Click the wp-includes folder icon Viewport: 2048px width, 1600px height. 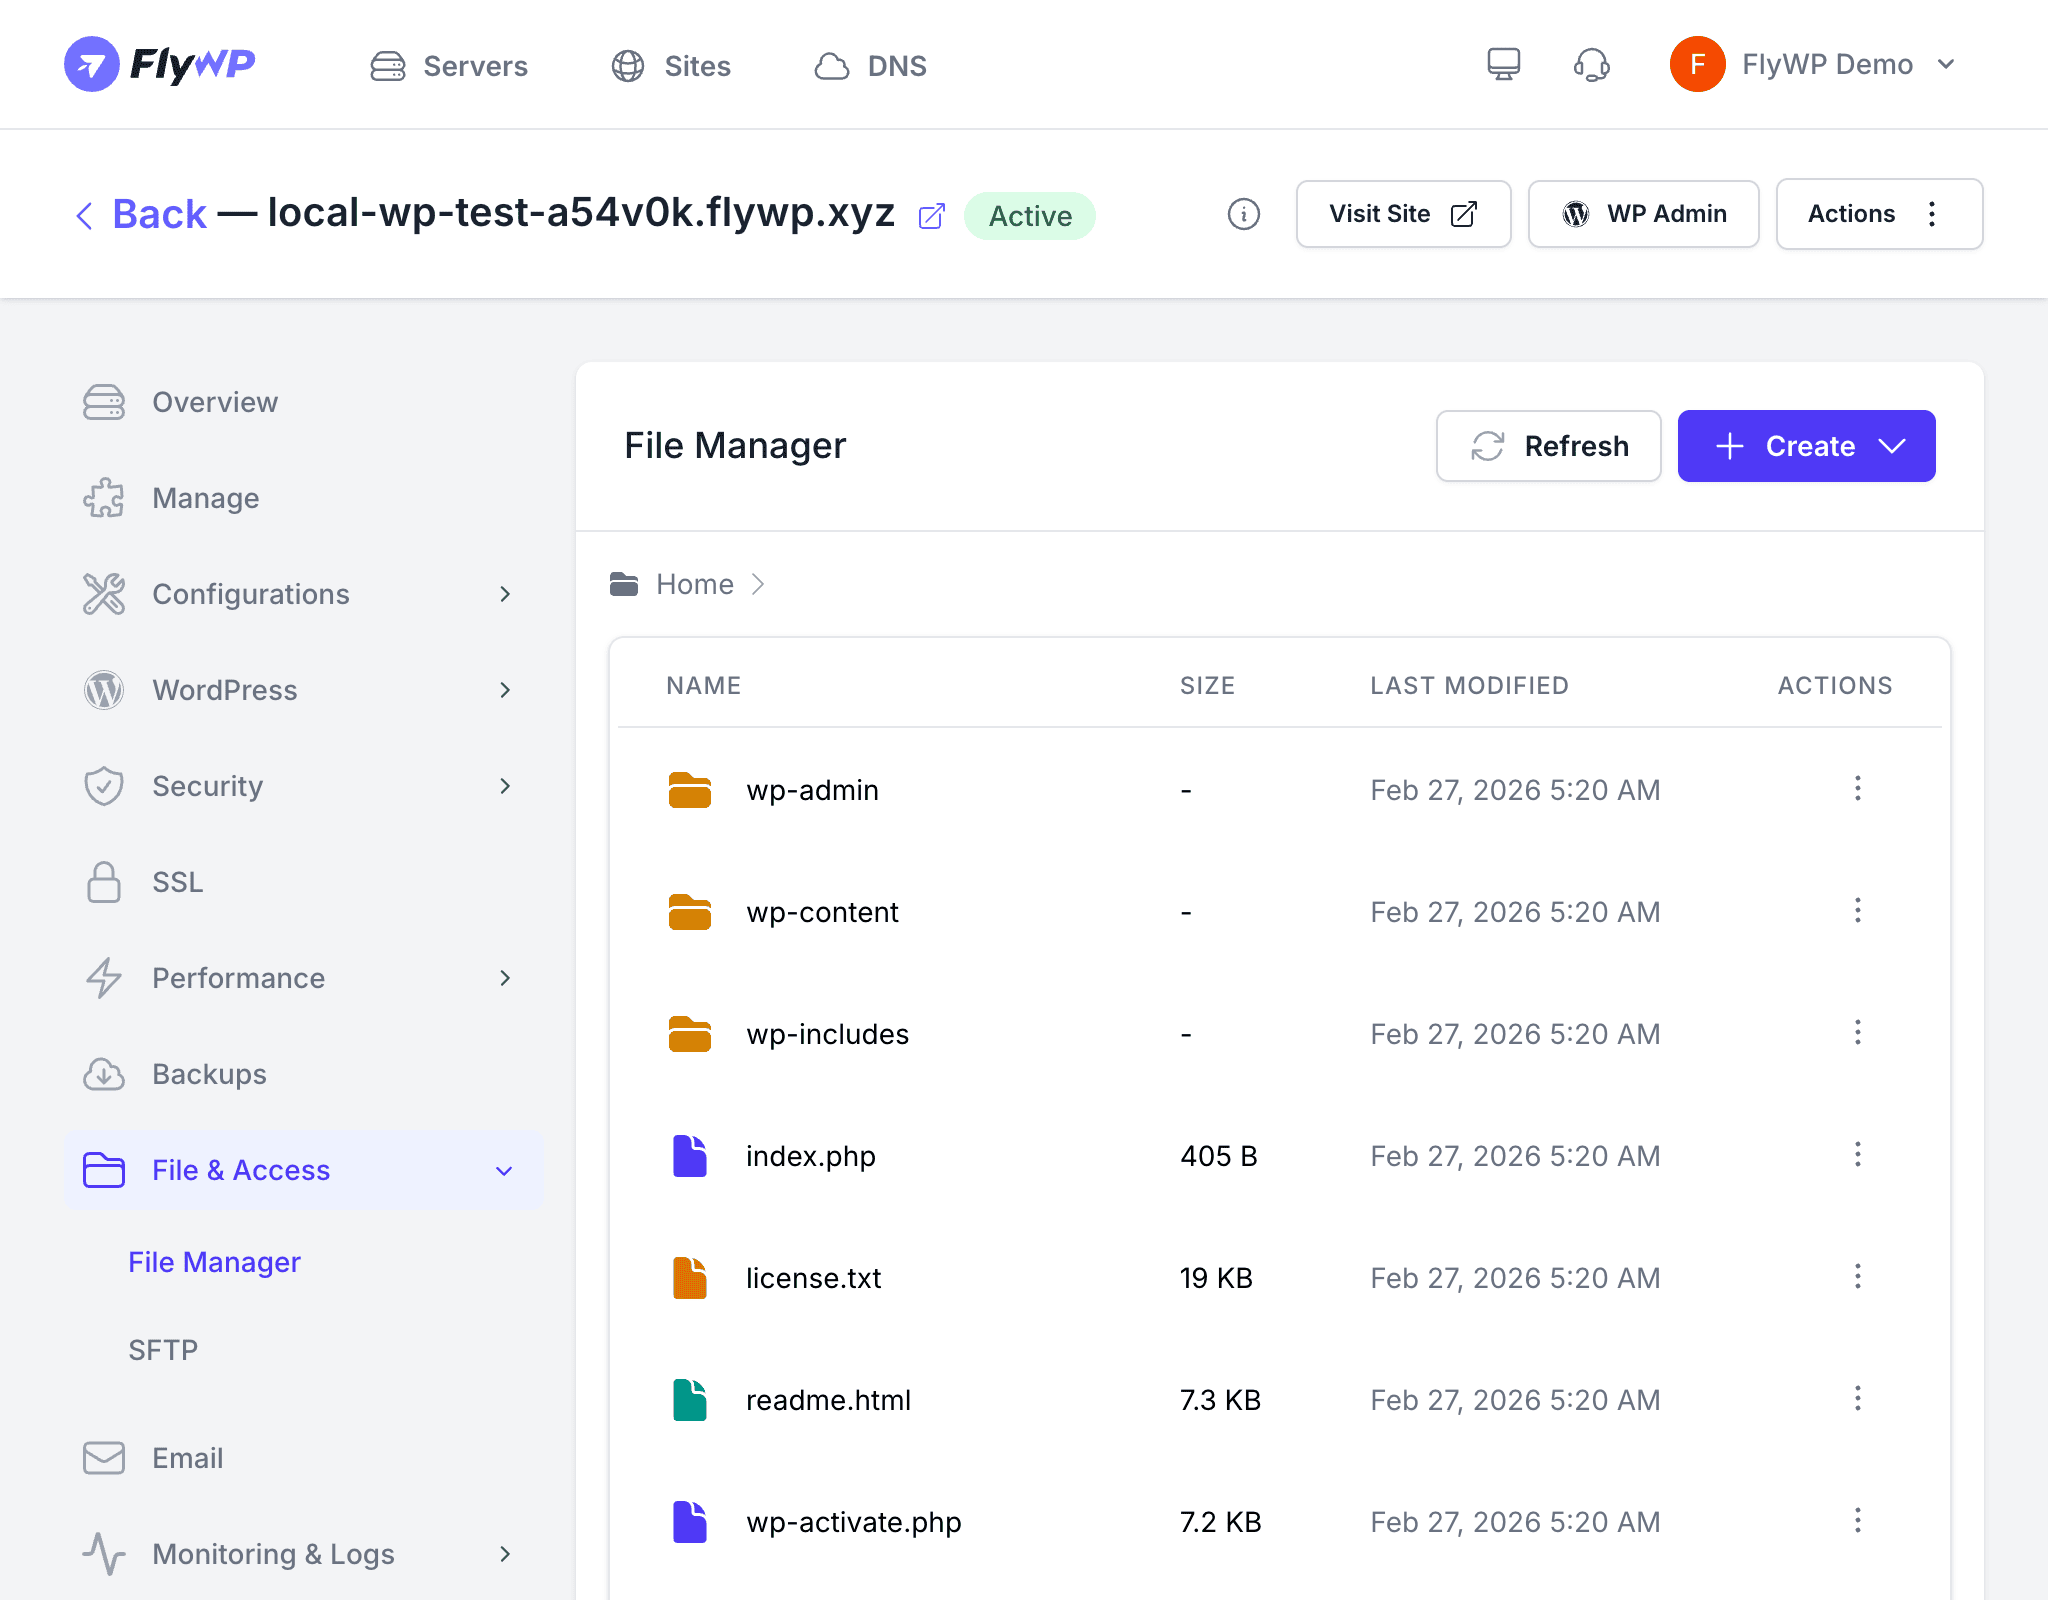[x=689, y=1034]
